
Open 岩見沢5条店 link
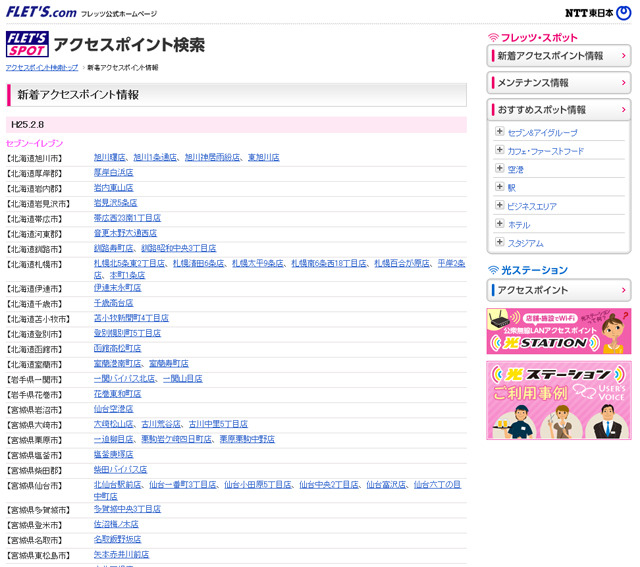116,202
